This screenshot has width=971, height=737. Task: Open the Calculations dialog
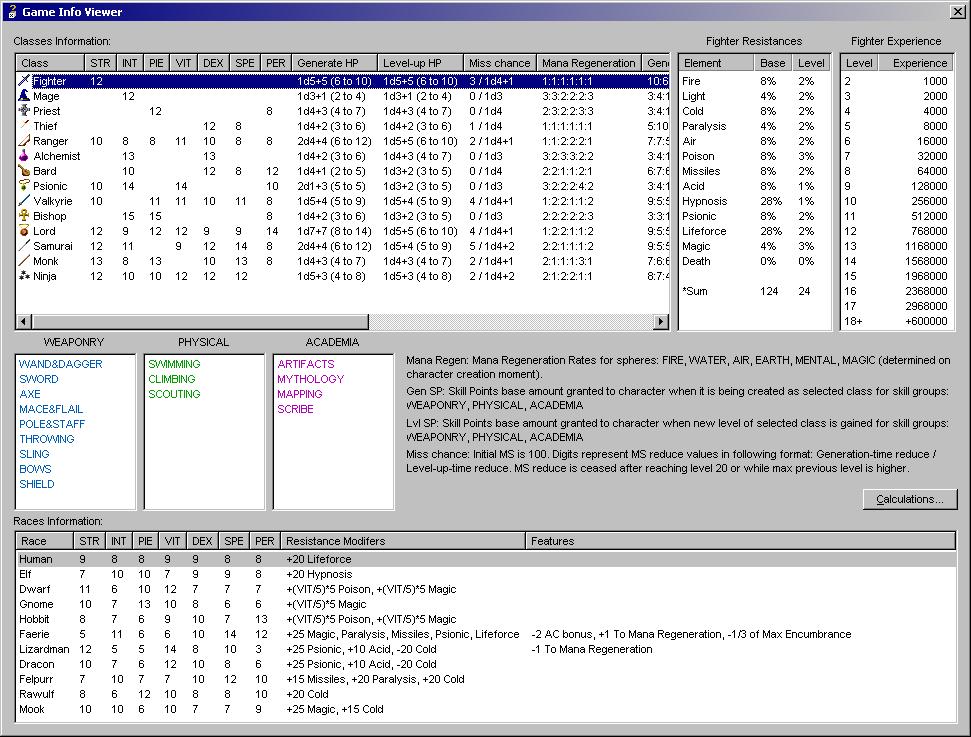pos(909,499)
